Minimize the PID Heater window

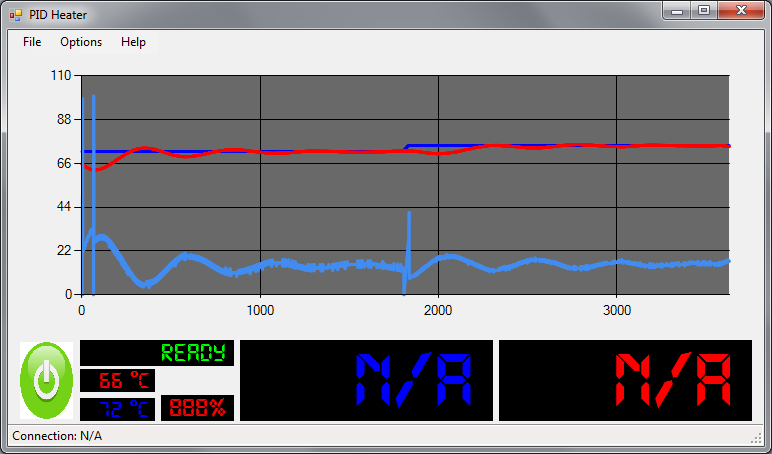coord(677,10)
